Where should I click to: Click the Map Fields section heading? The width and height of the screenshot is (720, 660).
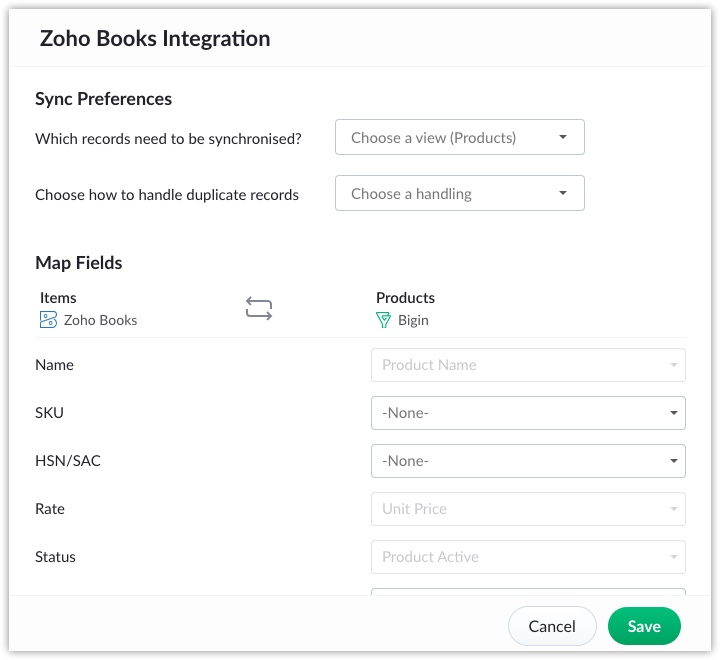(79, 263)
